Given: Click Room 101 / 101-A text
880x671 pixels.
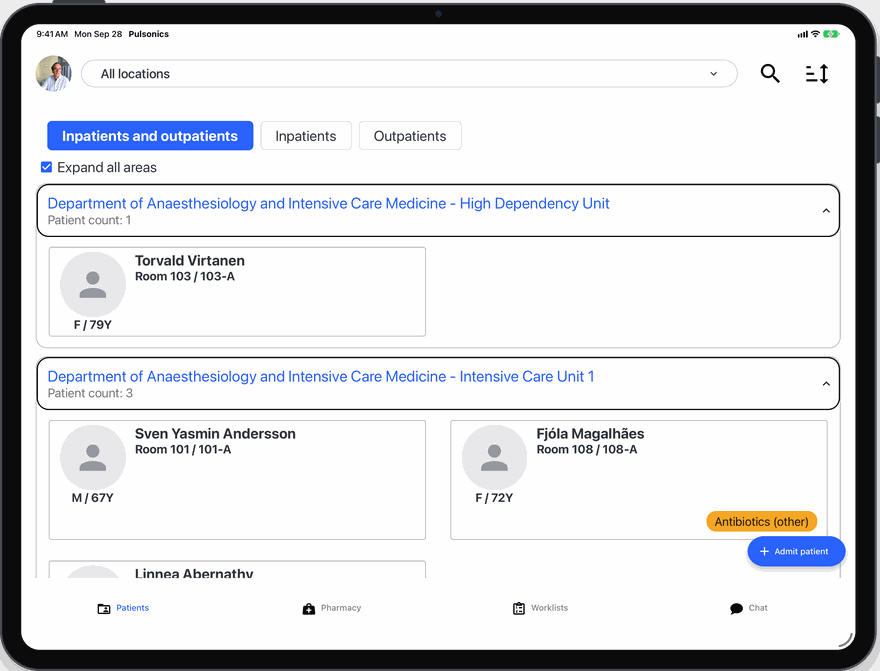Looking at the screenshot, I should 183,450.
